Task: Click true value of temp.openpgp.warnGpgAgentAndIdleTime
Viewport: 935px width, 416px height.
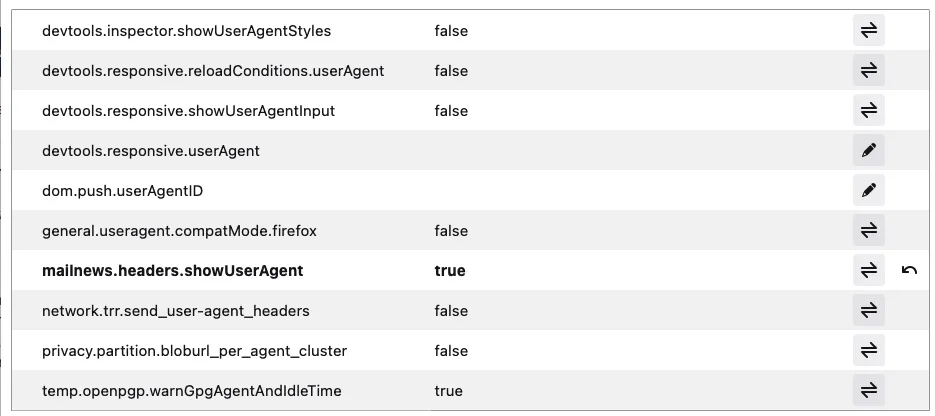Action: click(x=448, y=391)
